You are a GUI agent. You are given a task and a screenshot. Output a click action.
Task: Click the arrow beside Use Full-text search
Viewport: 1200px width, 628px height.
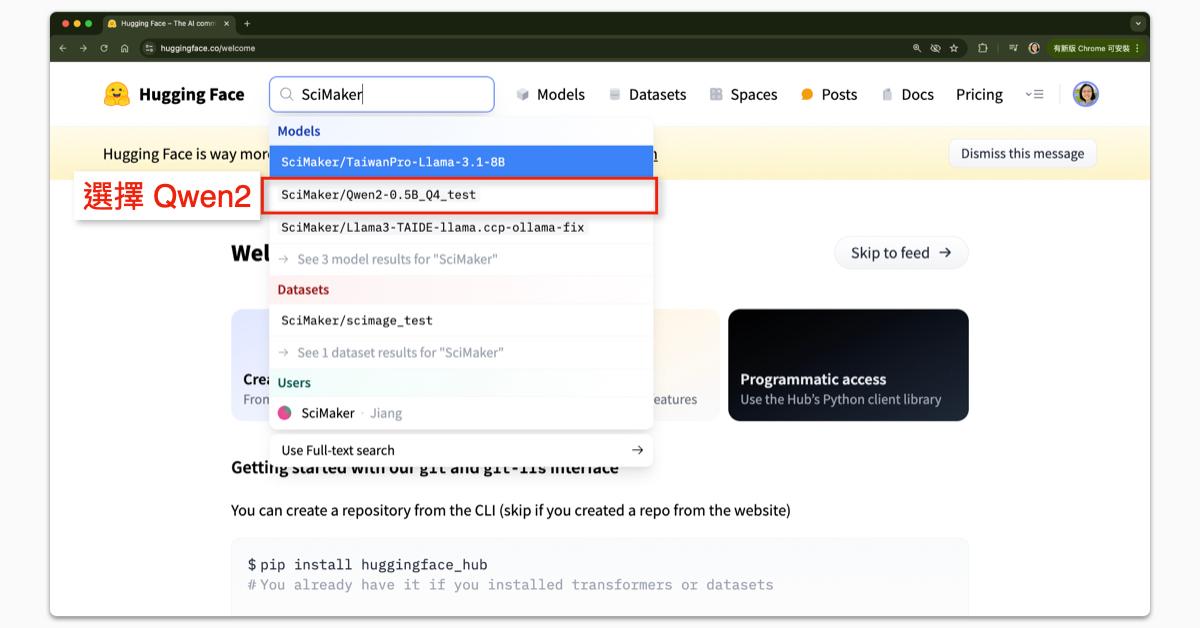(637, 450)
